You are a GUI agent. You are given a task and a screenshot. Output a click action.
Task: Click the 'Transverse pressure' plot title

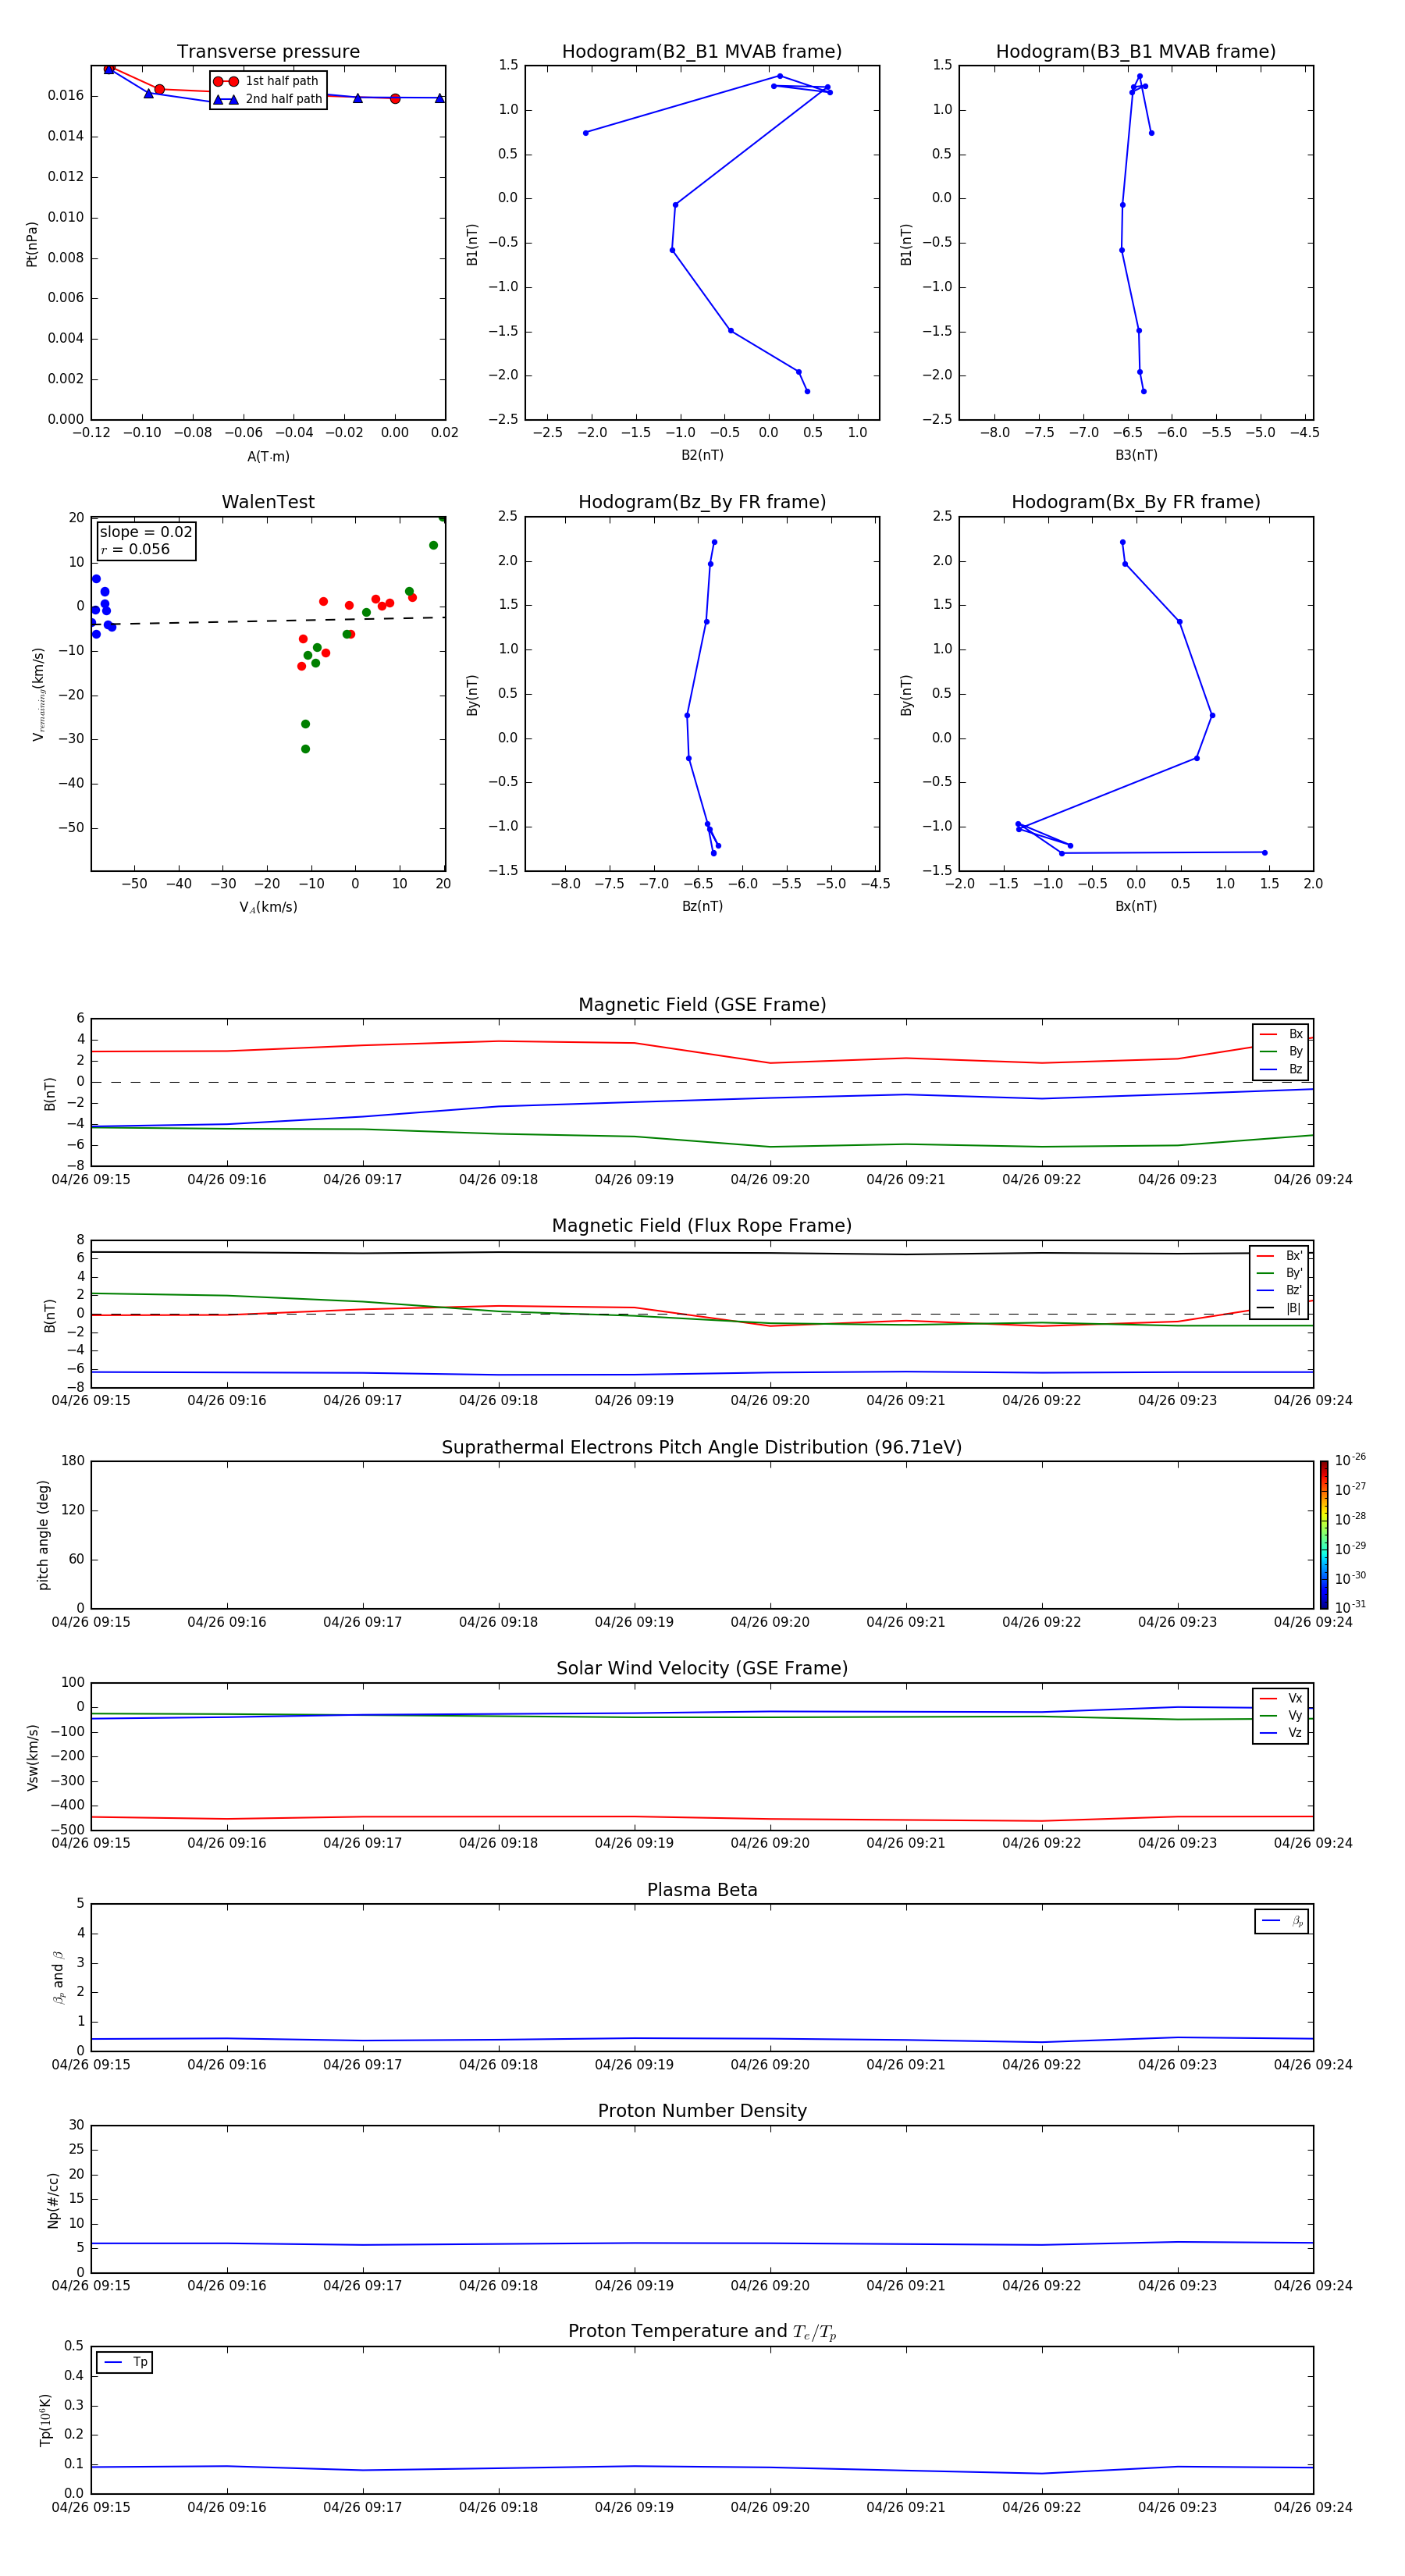[268, 52]
